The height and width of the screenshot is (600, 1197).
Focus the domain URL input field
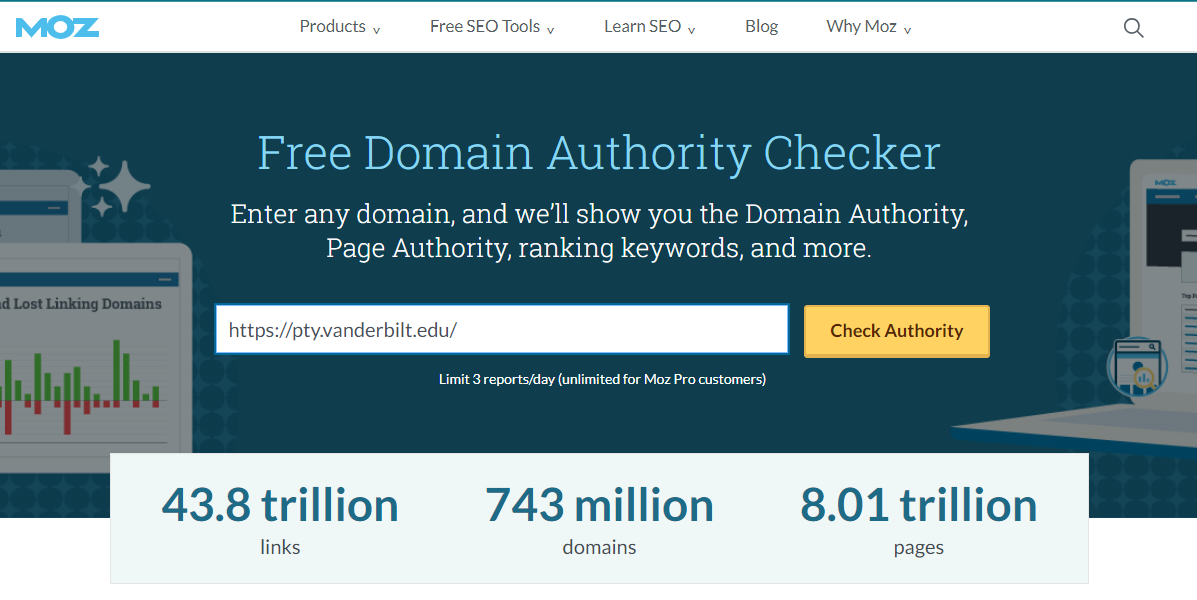click(x=502, y=330)
